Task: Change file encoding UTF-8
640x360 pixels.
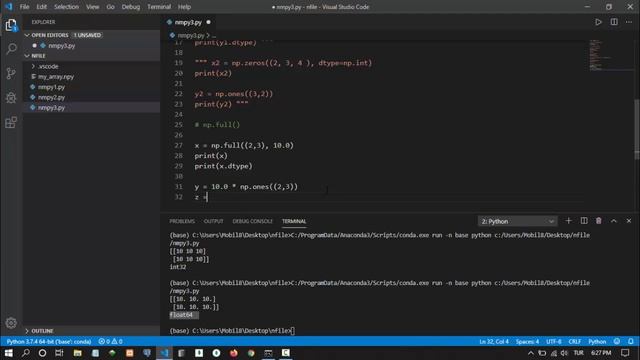Action: (x=553, y=341)
